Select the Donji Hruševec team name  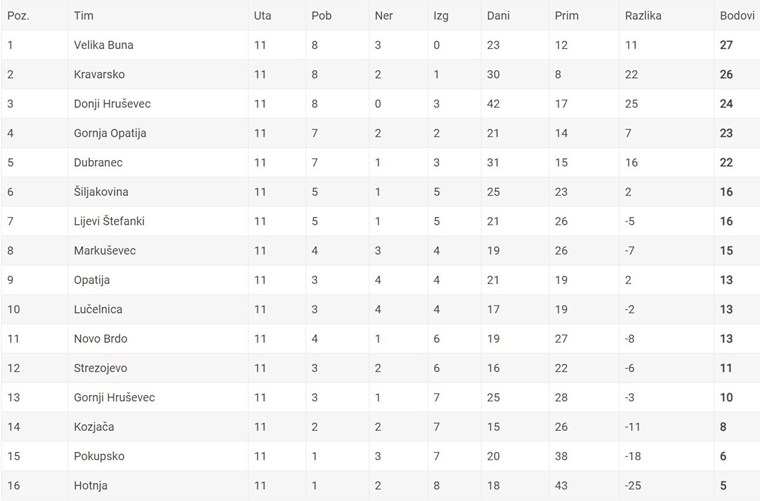coord(113,104)
